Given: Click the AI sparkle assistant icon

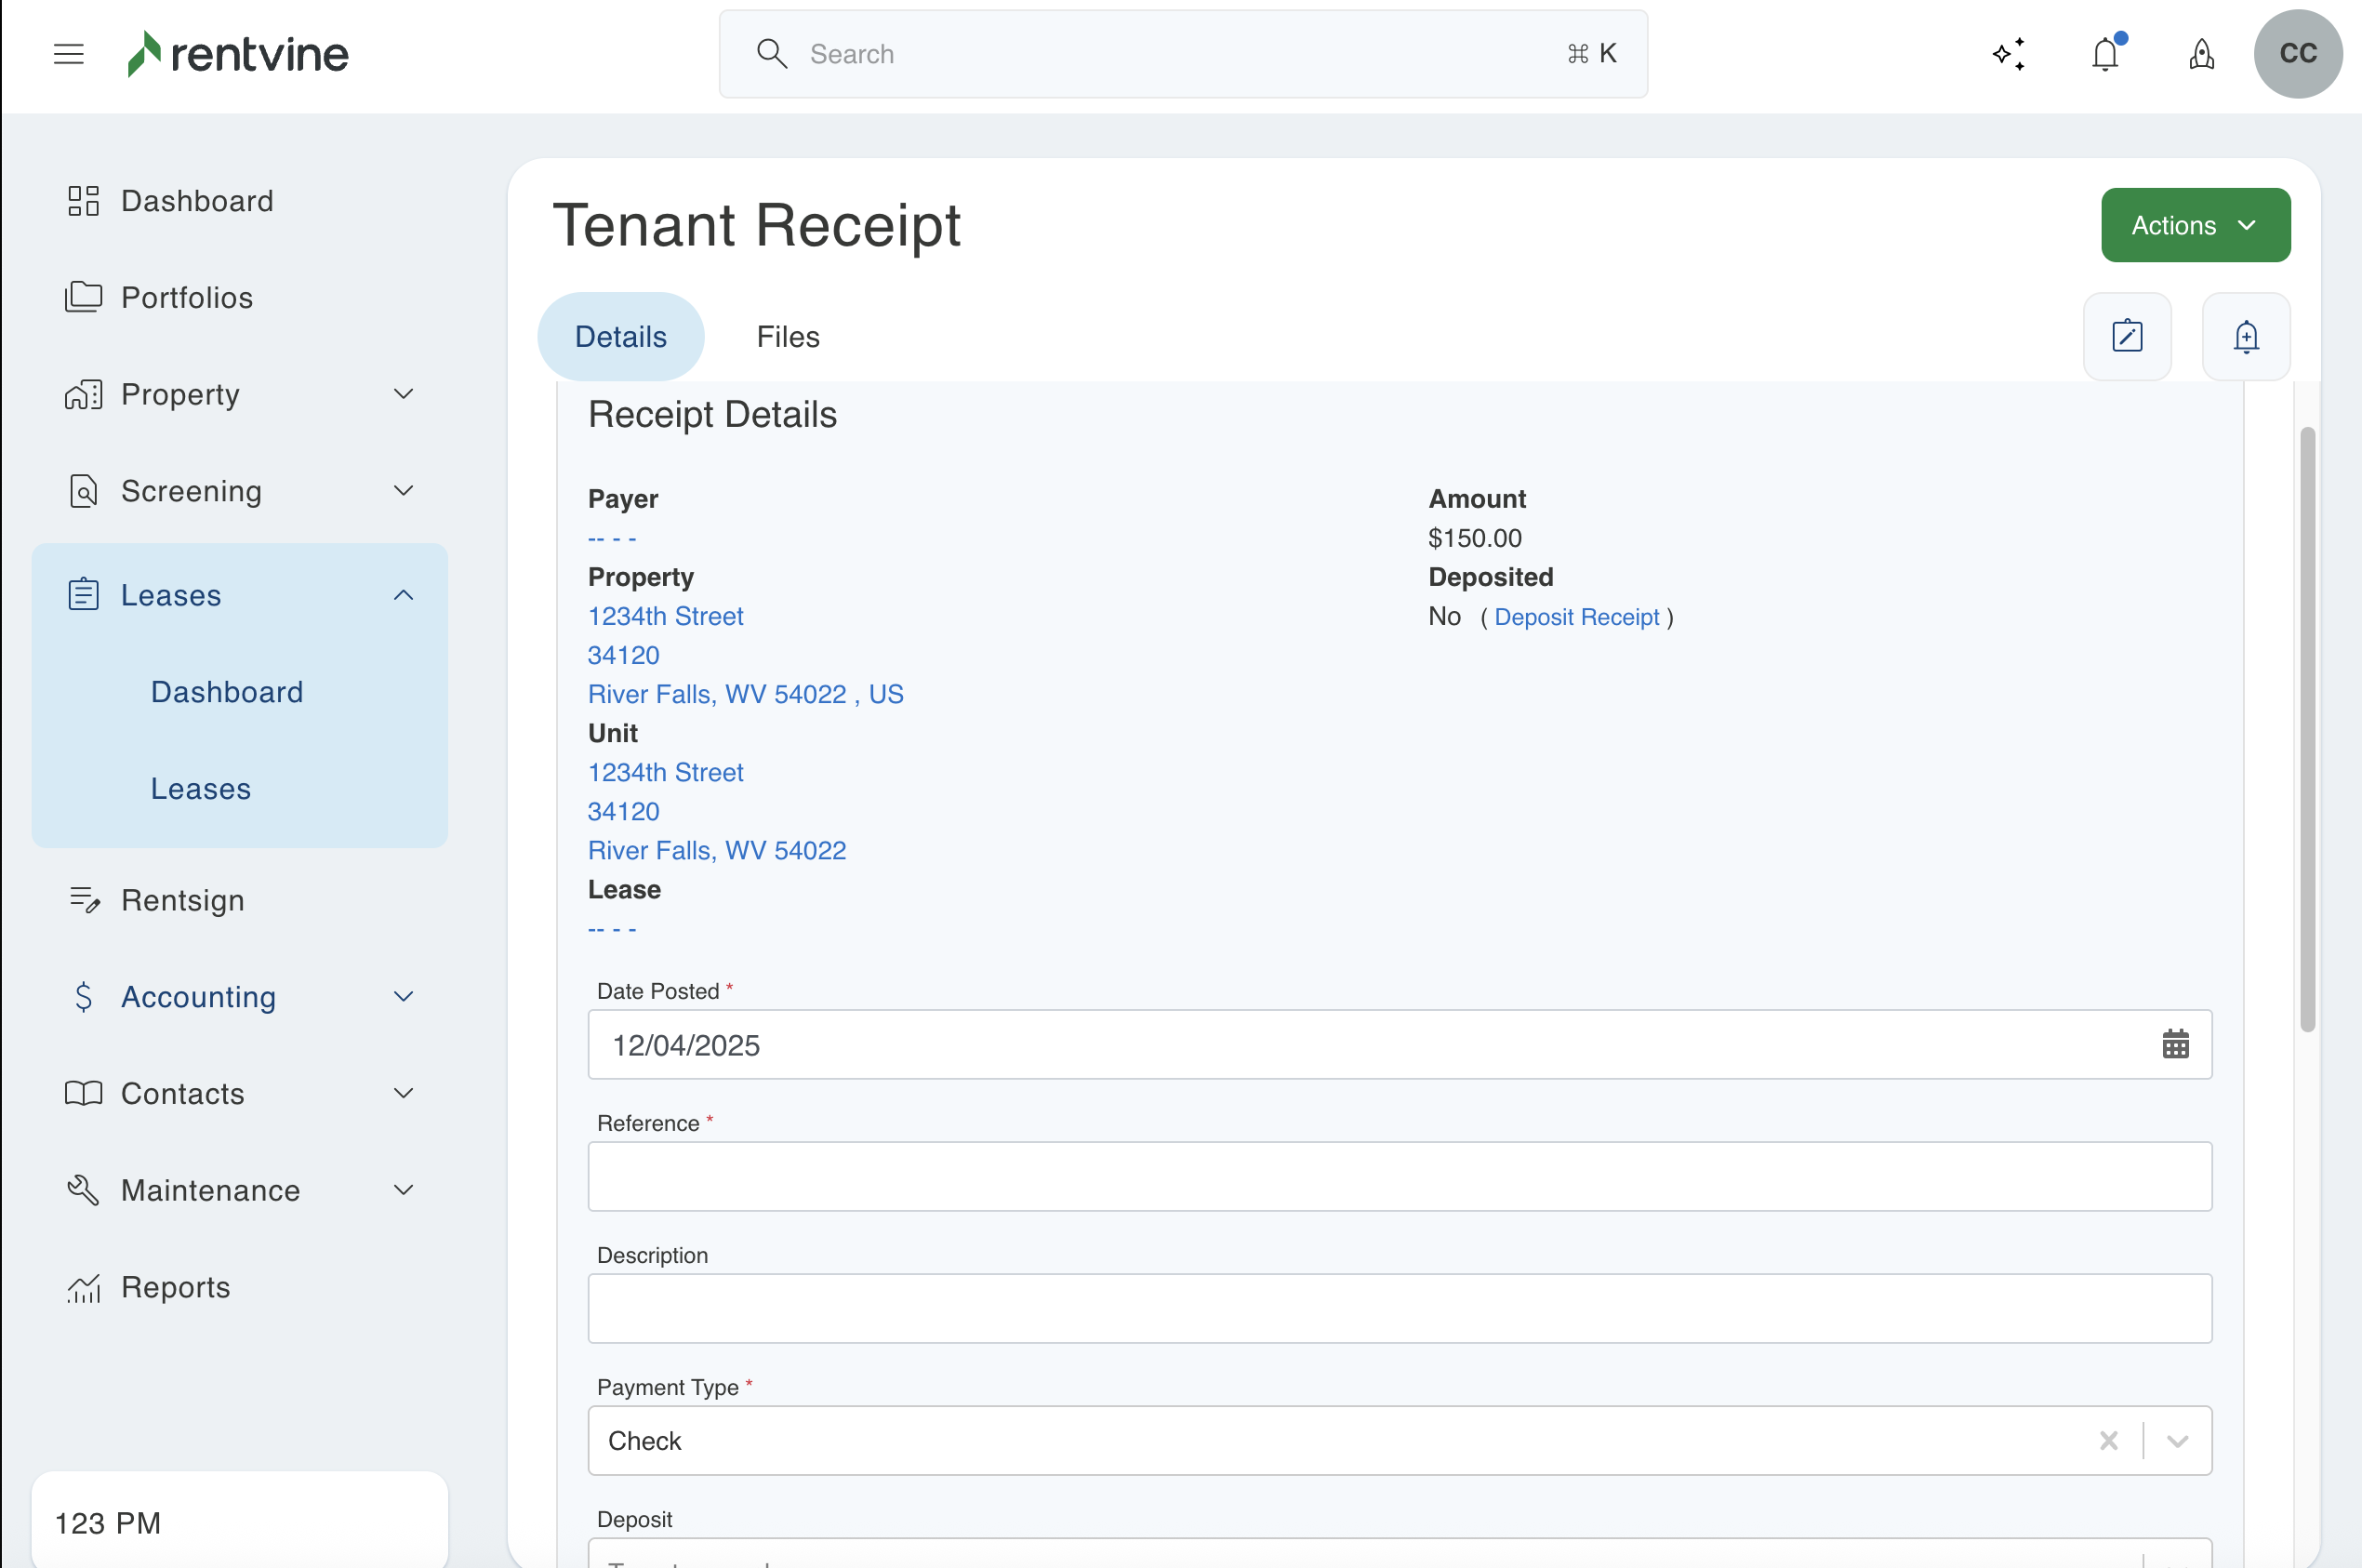Looking at the screenshot, I should 2008,54.
